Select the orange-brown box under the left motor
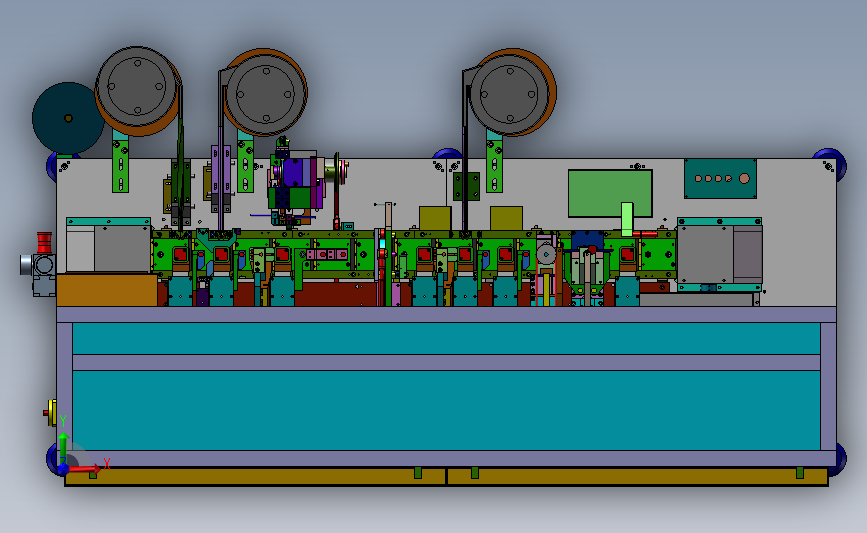Viewport: 867px width, 533px height. click(x=107, y=290)
